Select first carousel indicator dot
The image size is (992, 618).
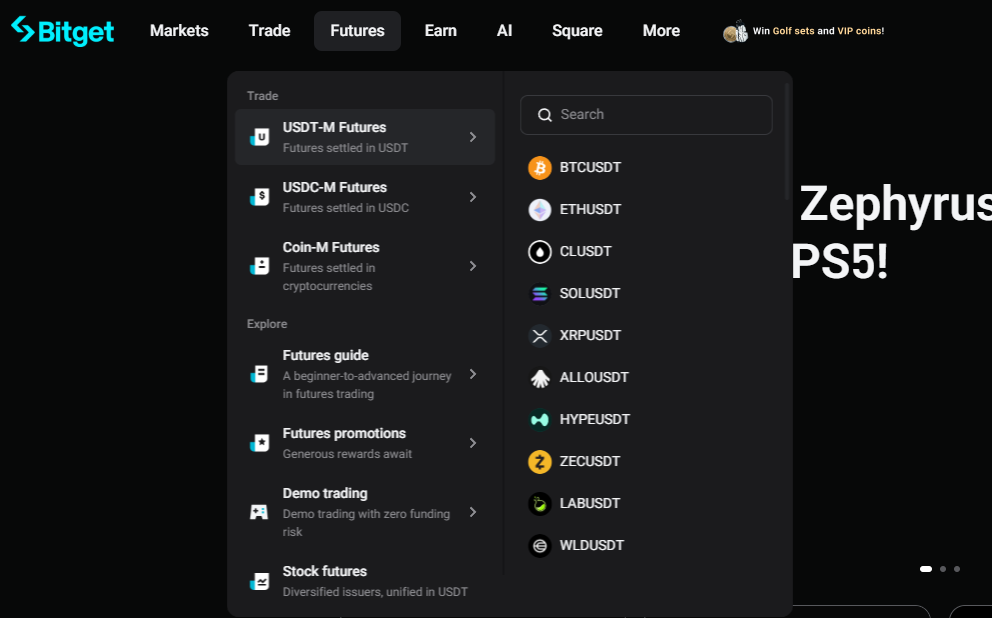926,569
